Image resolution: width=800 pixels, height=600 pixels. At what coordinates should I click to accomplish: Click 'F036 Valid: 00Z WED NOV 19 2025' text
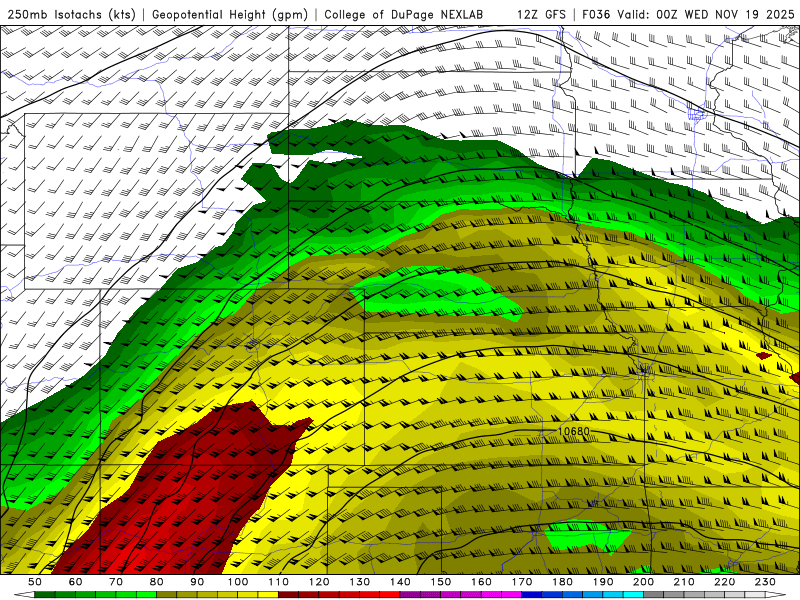(688, 14)
